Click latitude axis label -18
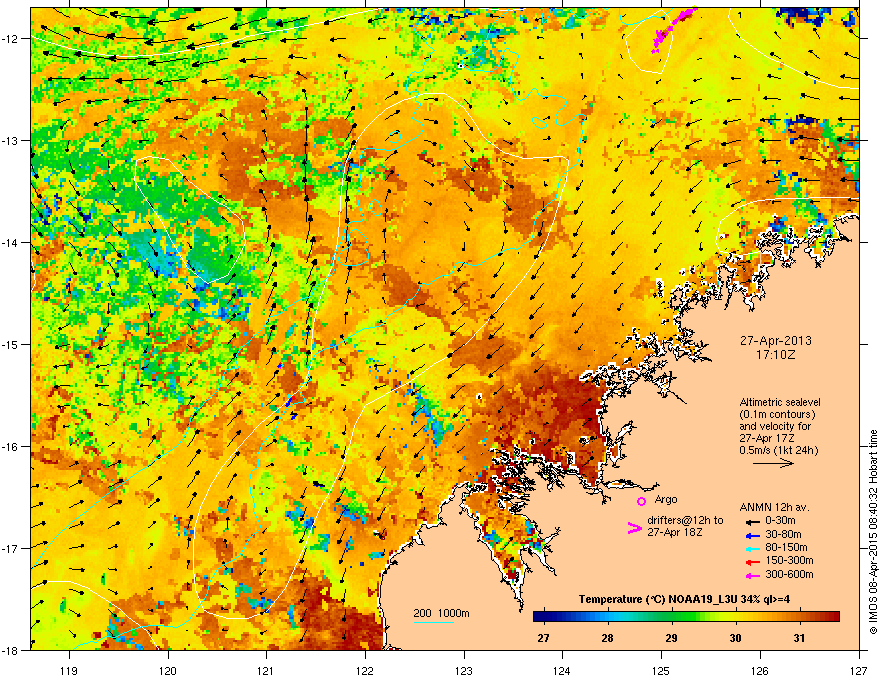 (12, 650)
